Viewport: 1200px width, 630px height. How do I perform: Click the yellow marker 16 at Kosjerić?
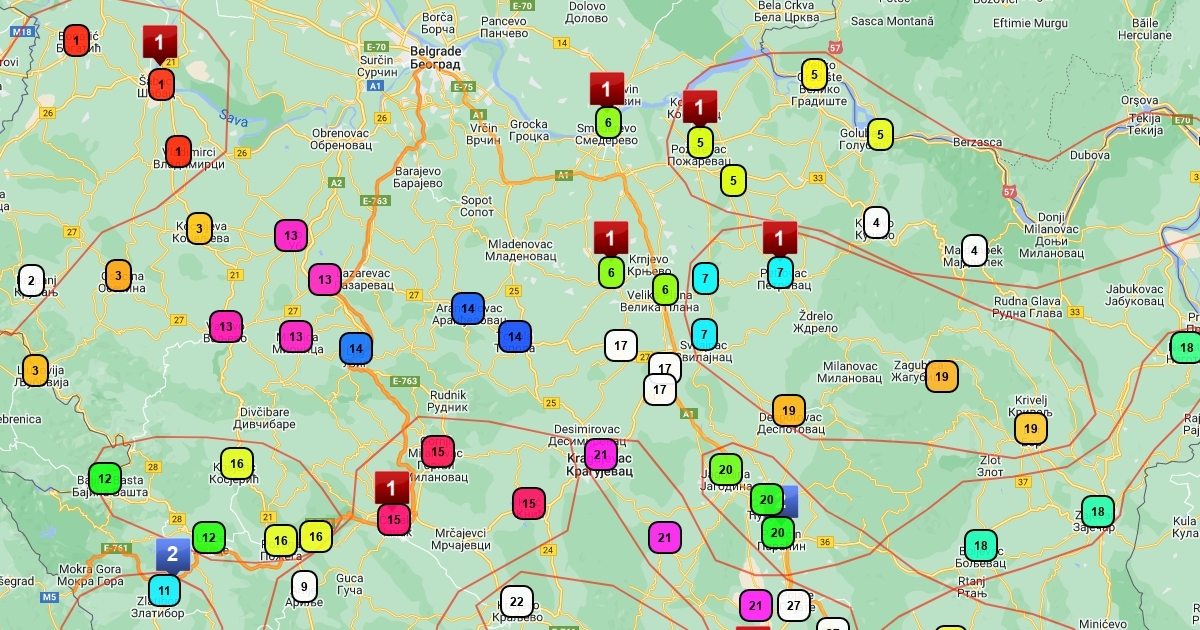coord(237,464)
